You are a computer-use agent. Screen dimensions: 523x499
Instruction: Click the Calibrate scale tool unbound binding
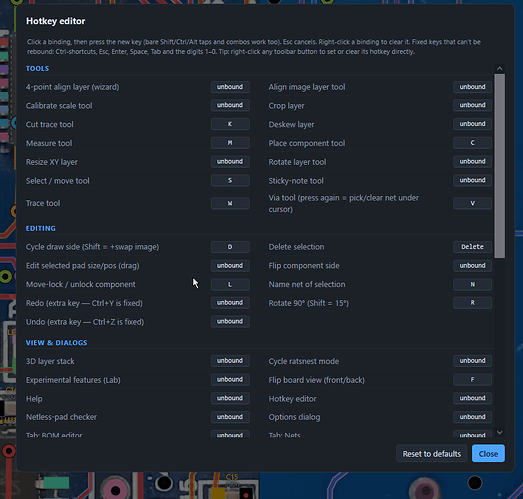230,105
